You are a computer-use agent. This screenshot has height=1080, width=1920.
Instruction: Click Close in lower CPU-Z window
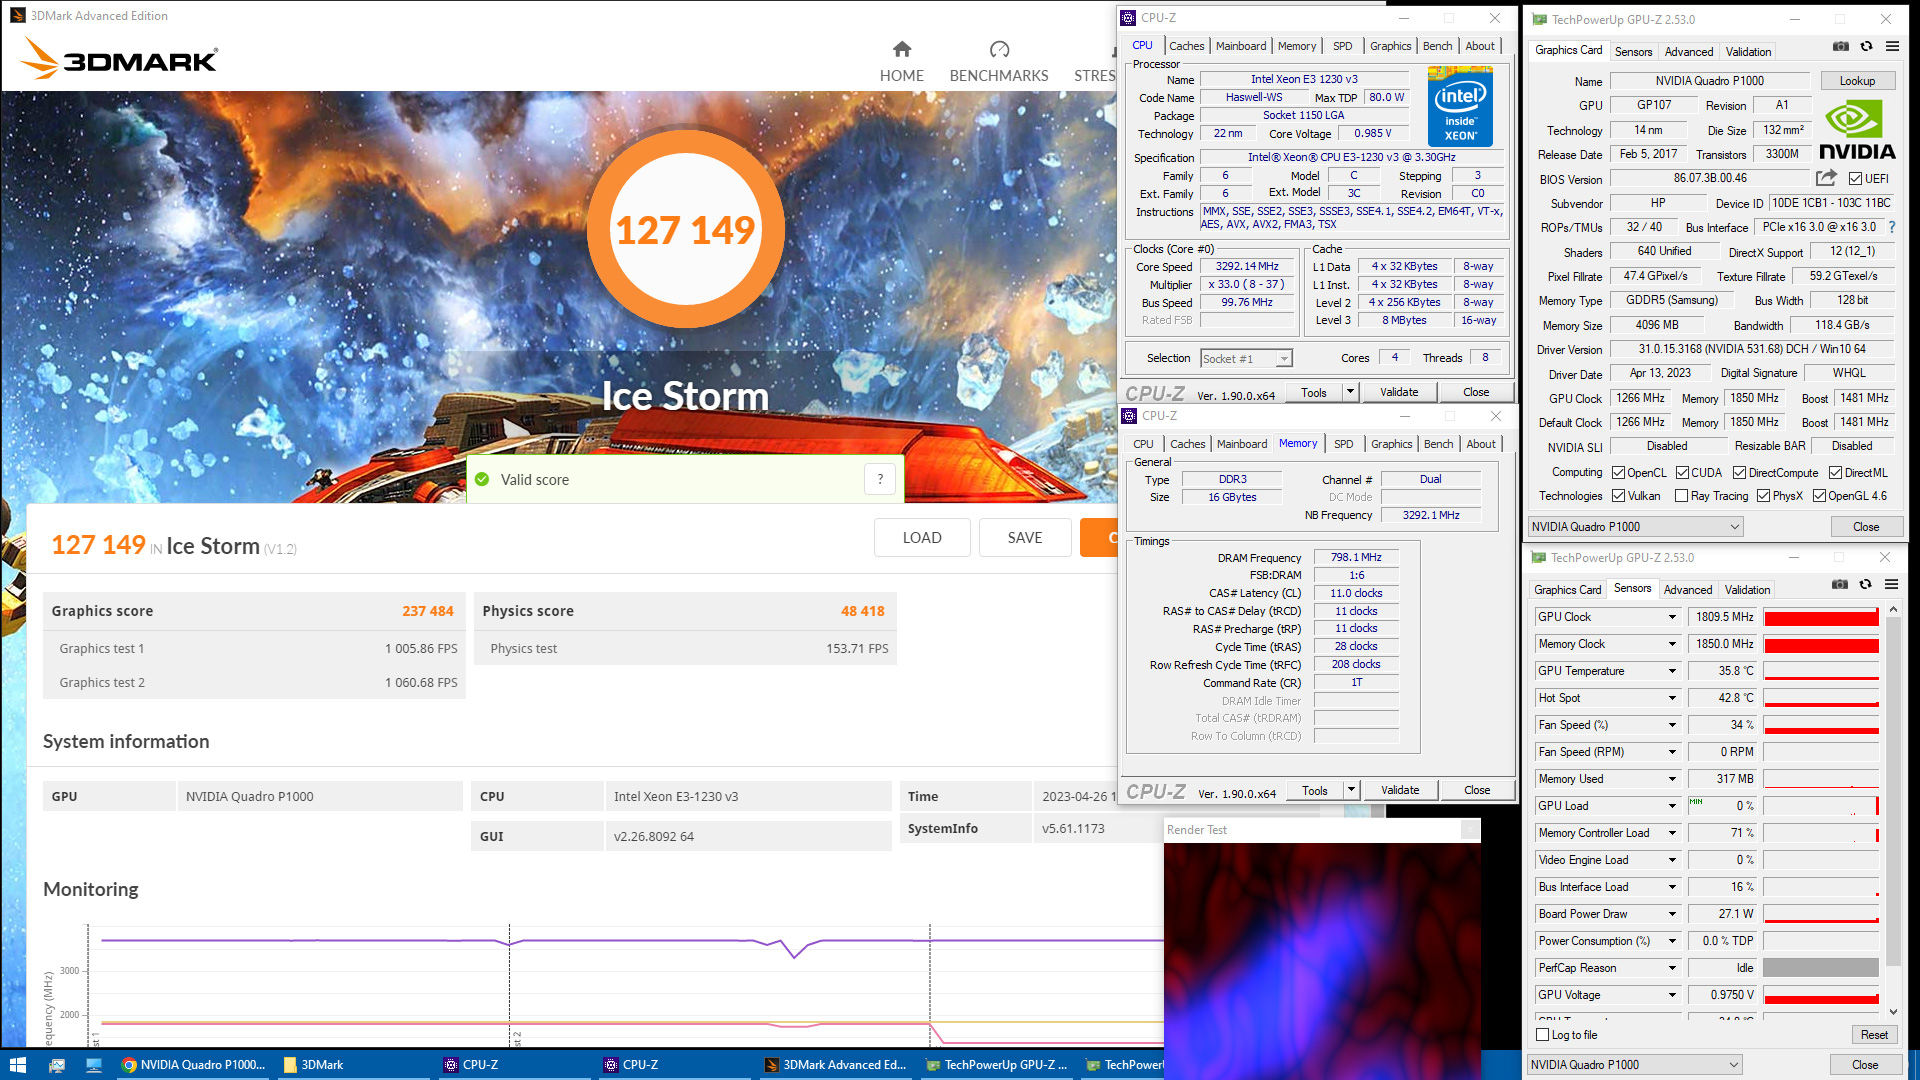point(1477,790)
